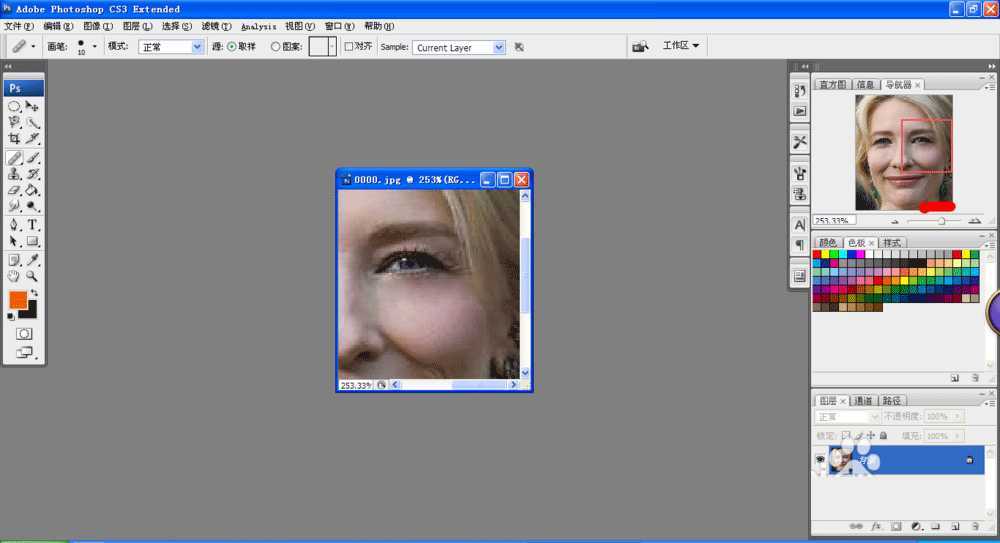The height and width of the screenshot is (543, 1000).
Task: Switch to the 直方图 (Histogram) tab
Action: pyautogui.click(x=832, y=85)
